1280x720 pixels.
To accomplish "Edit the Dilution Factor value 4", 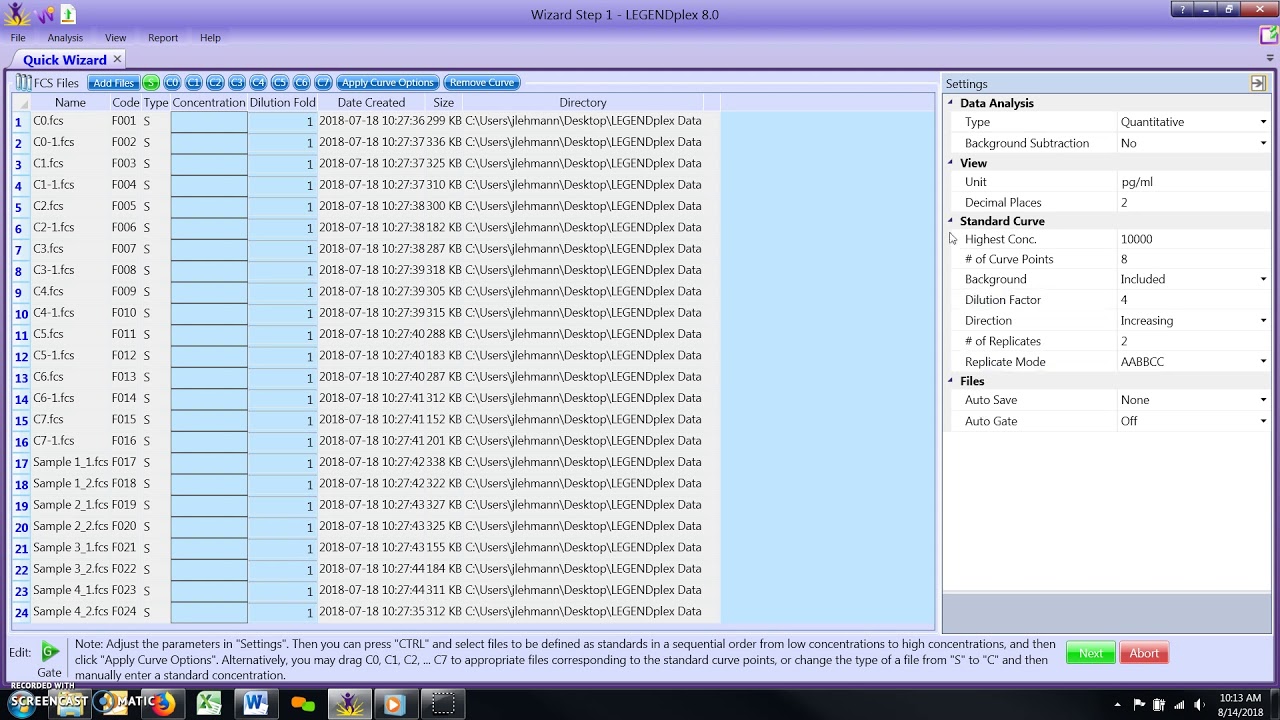I will pos(1194,300).
